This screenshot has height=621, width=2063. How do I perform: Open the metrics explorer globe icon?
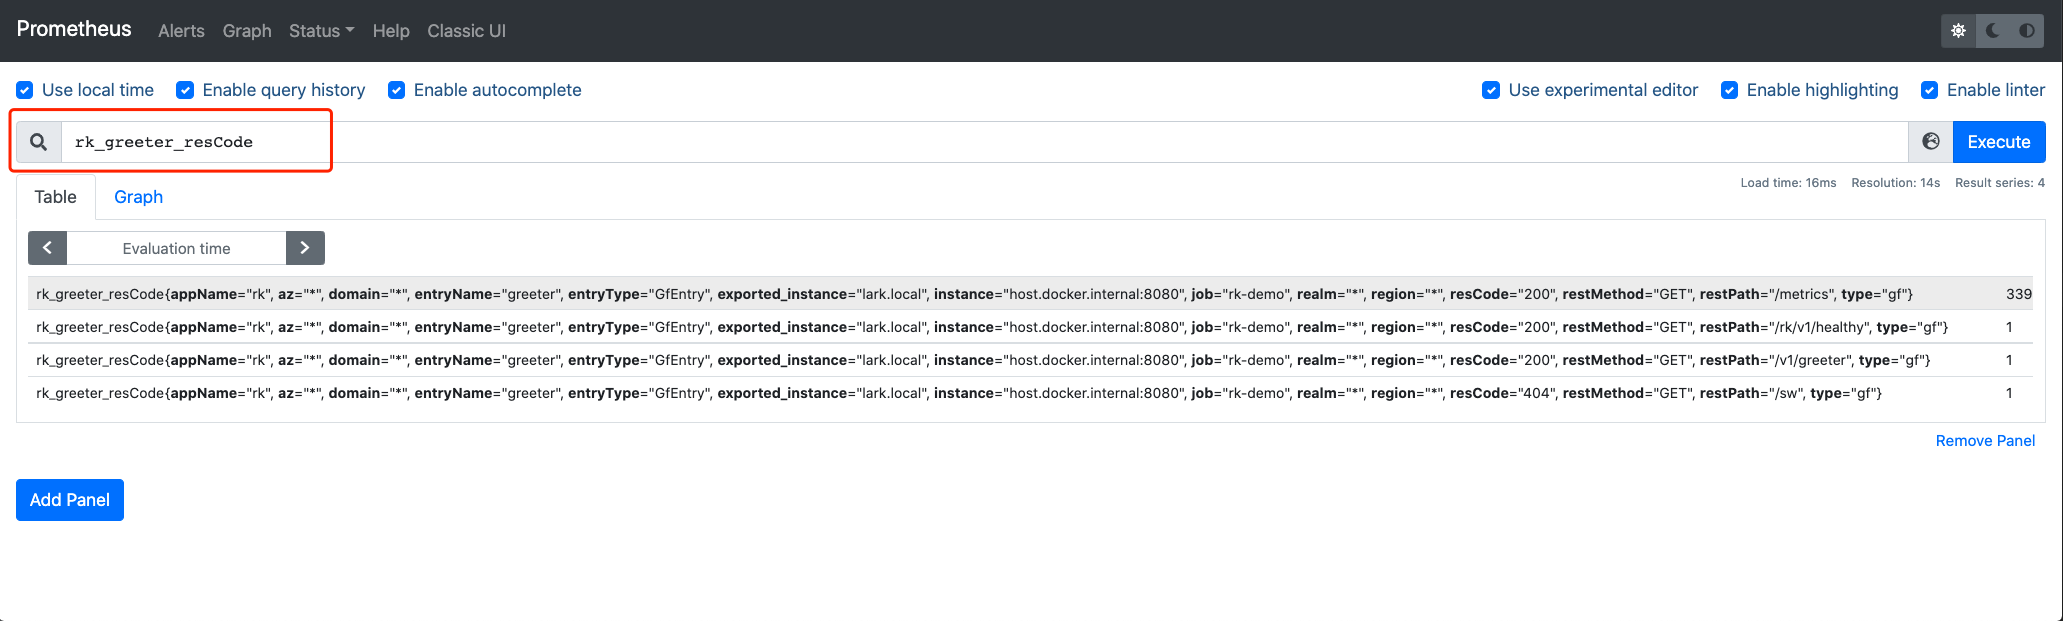point(1931,142)
